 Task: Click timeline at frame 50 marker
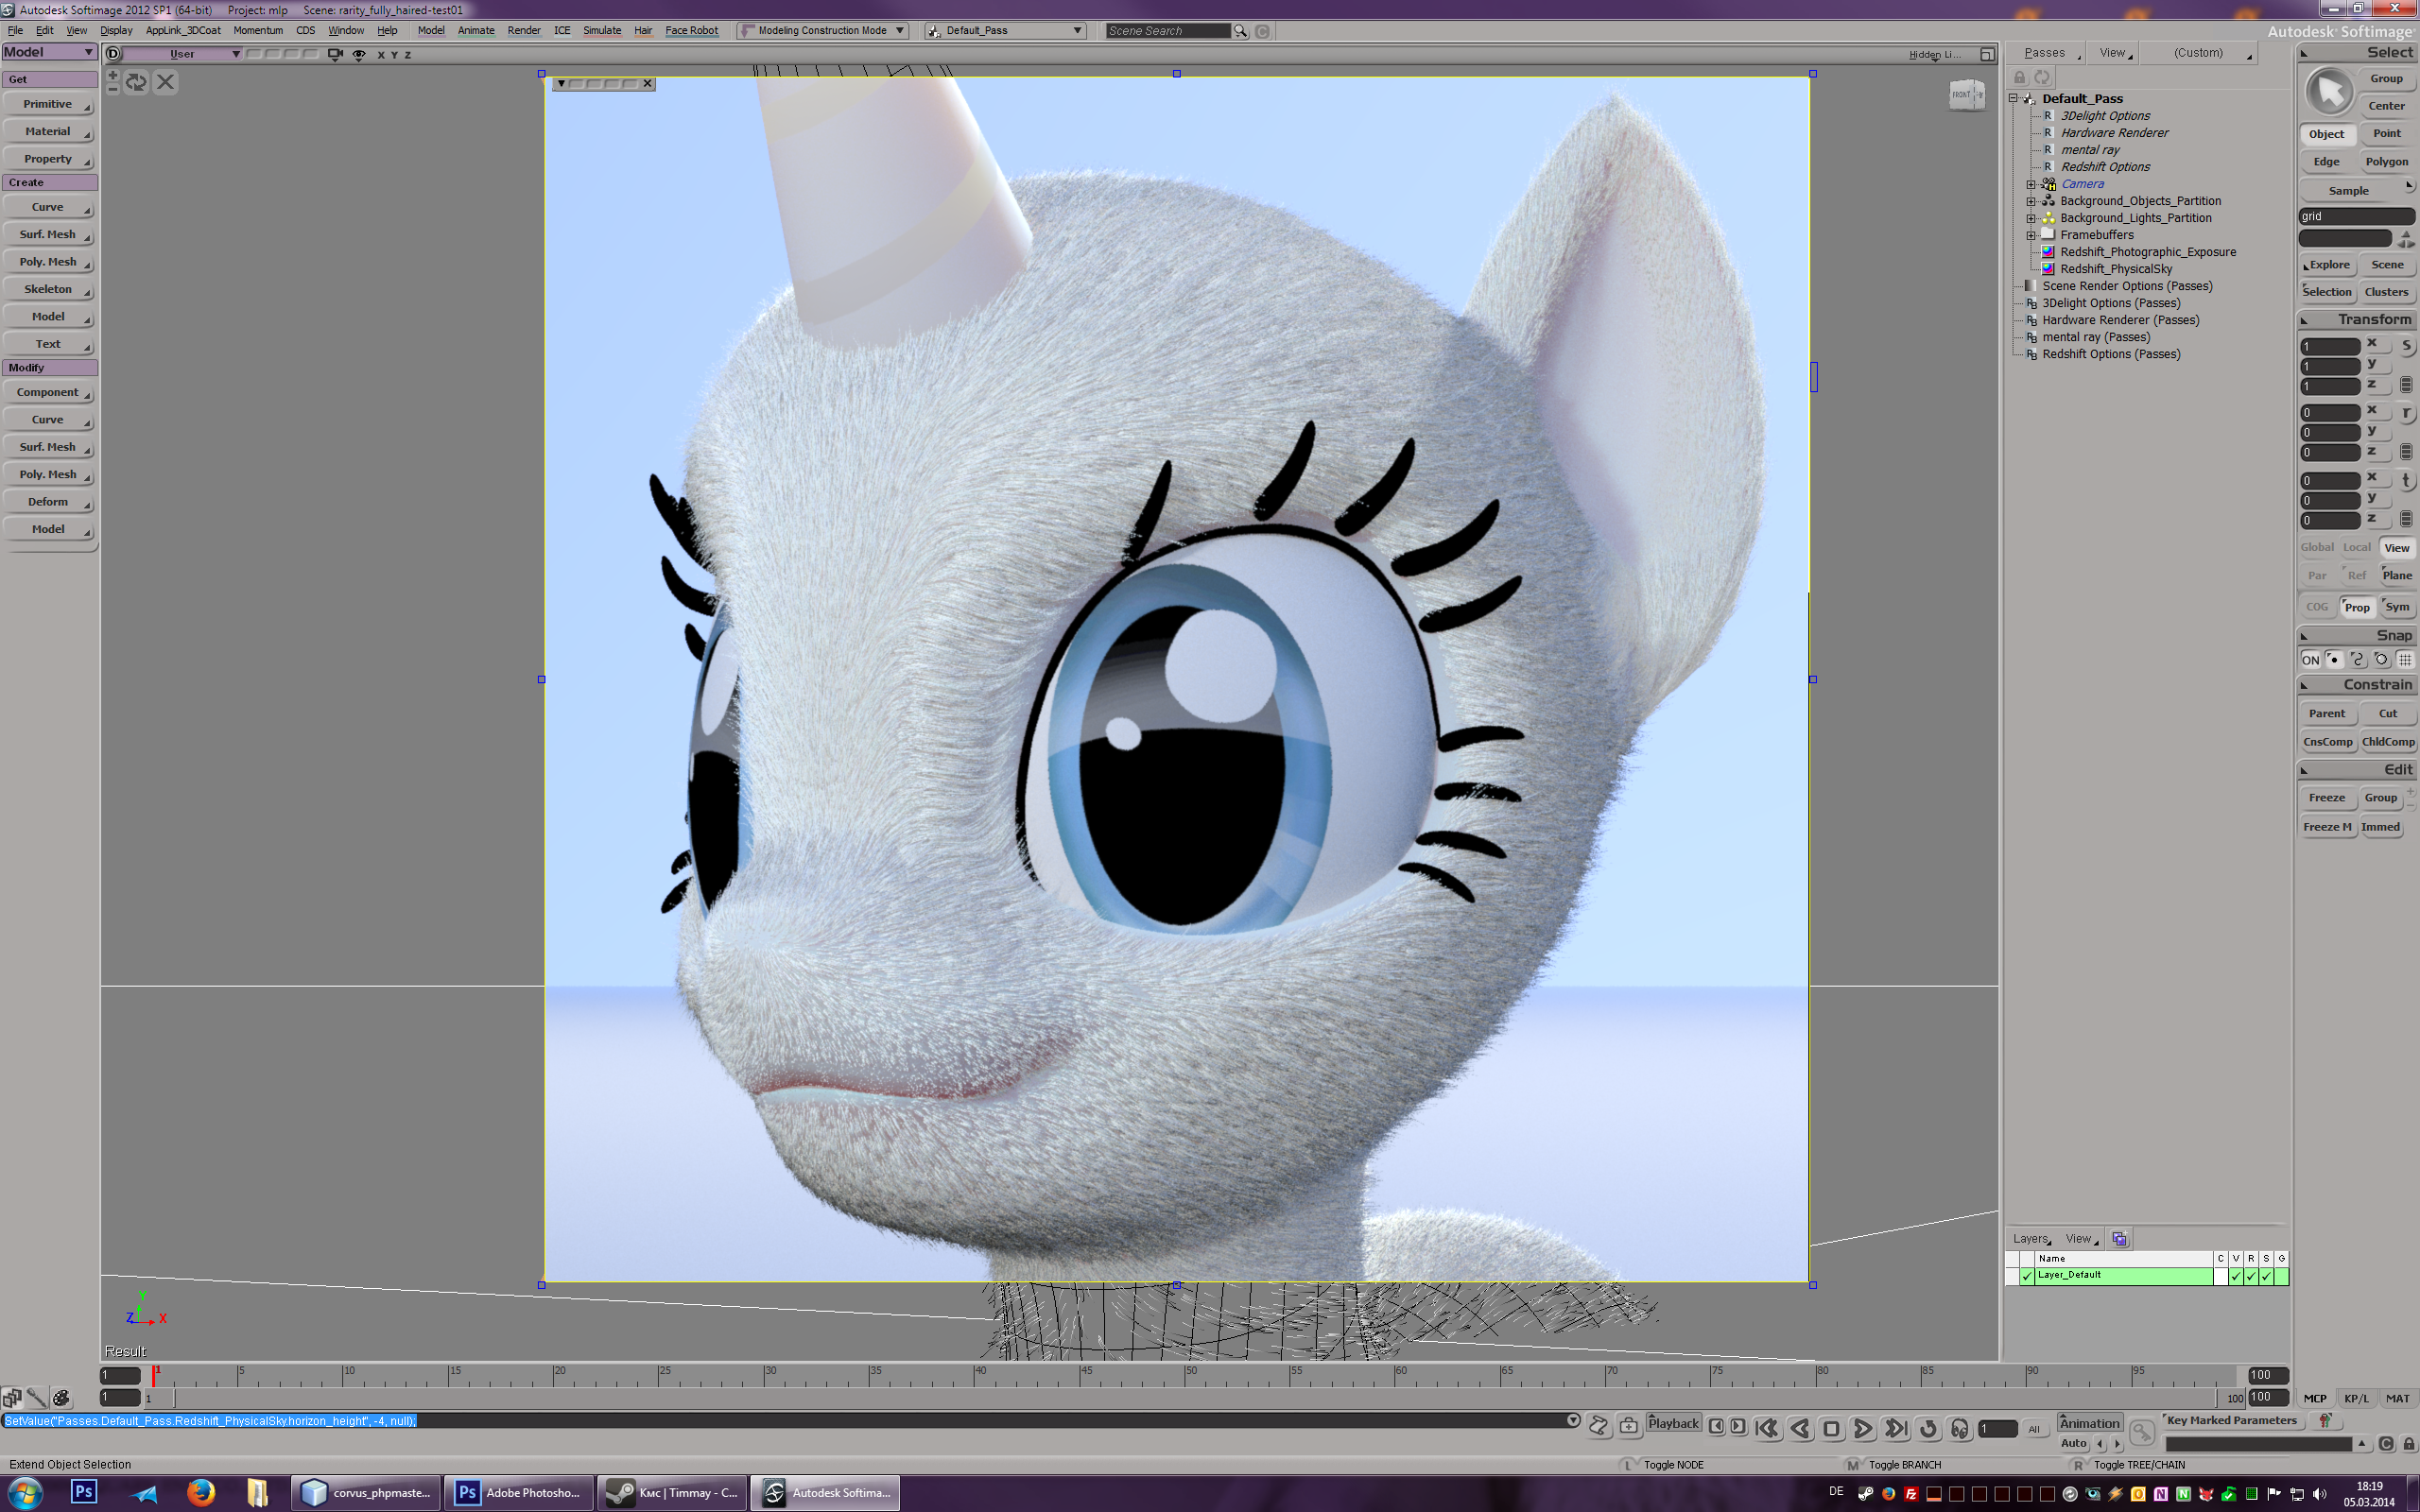coord(1186,1378)
